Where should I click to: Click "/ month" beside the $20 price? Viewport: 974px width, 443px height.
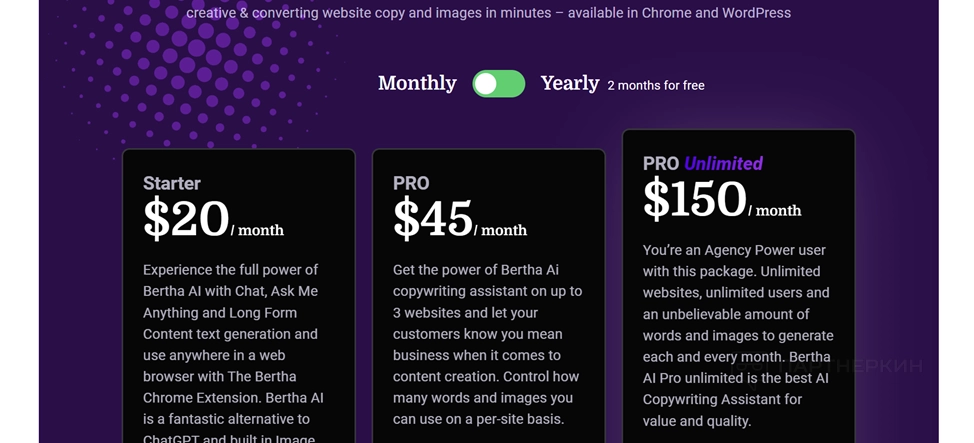(258, 230)
